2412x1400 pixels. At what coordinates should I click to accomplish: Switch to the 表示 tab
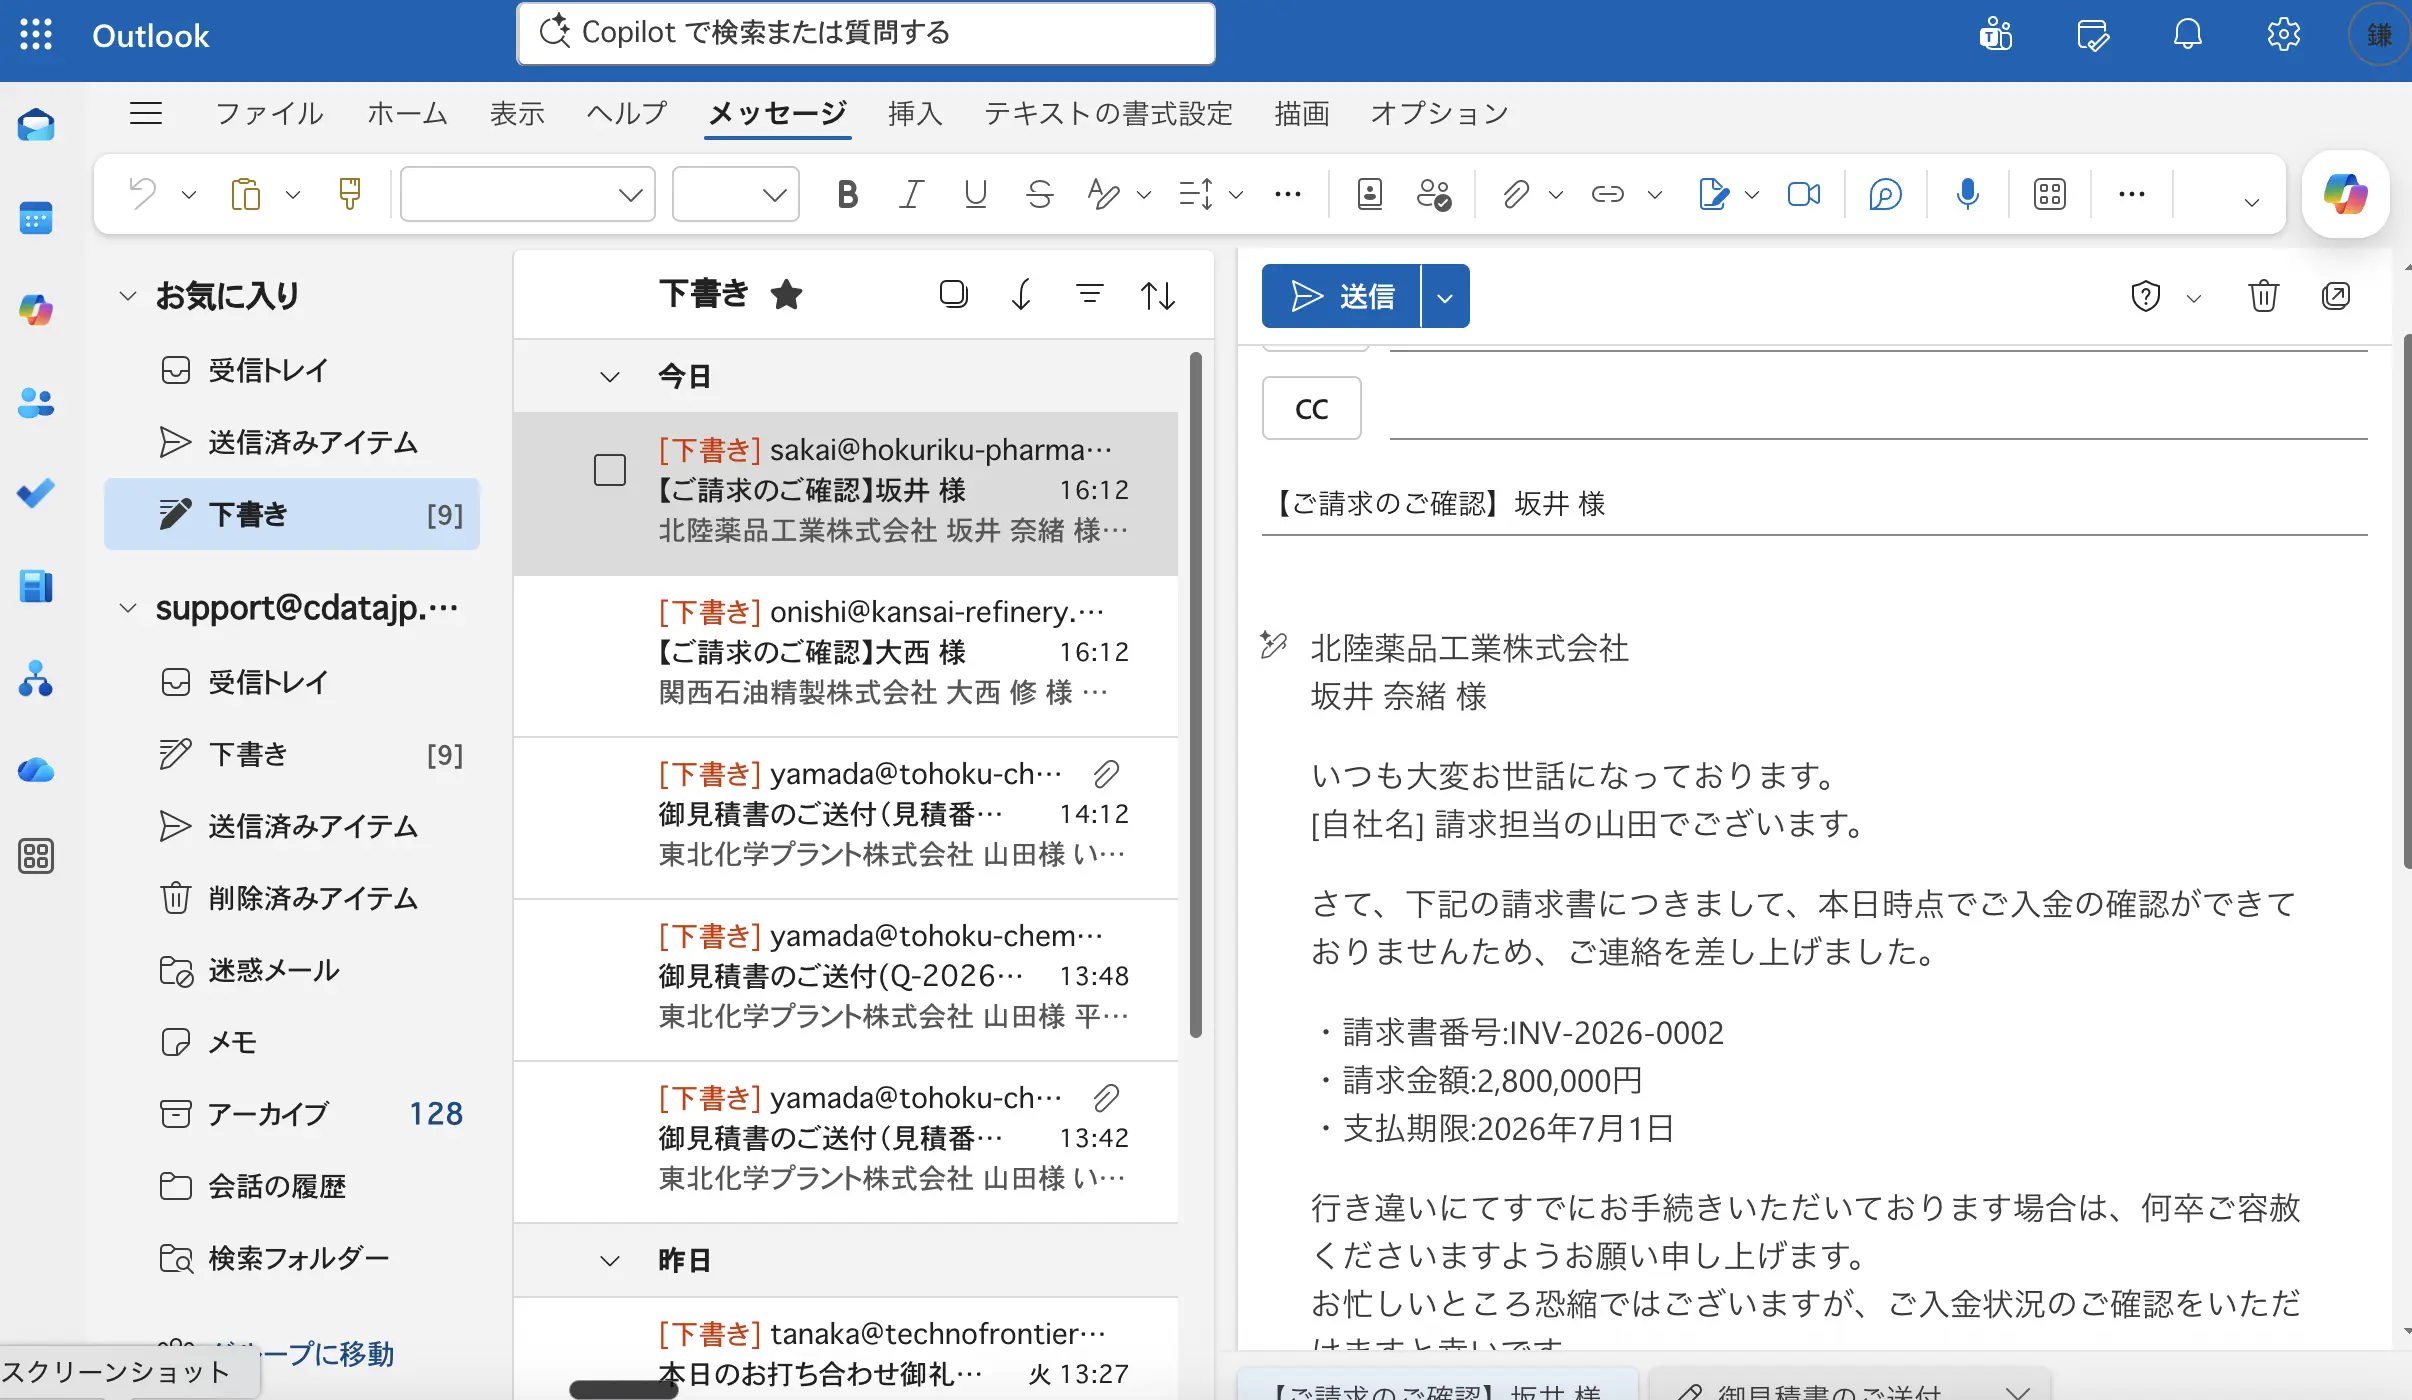(517, 113)
